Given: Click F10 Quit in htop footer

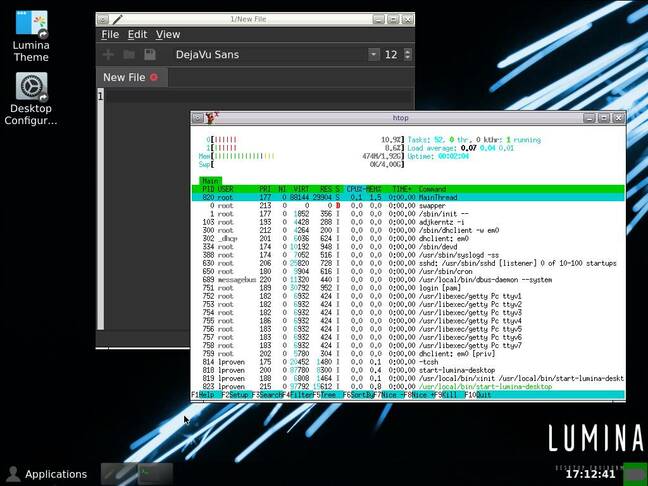Looking at the screenshot, I should point(478,395).
